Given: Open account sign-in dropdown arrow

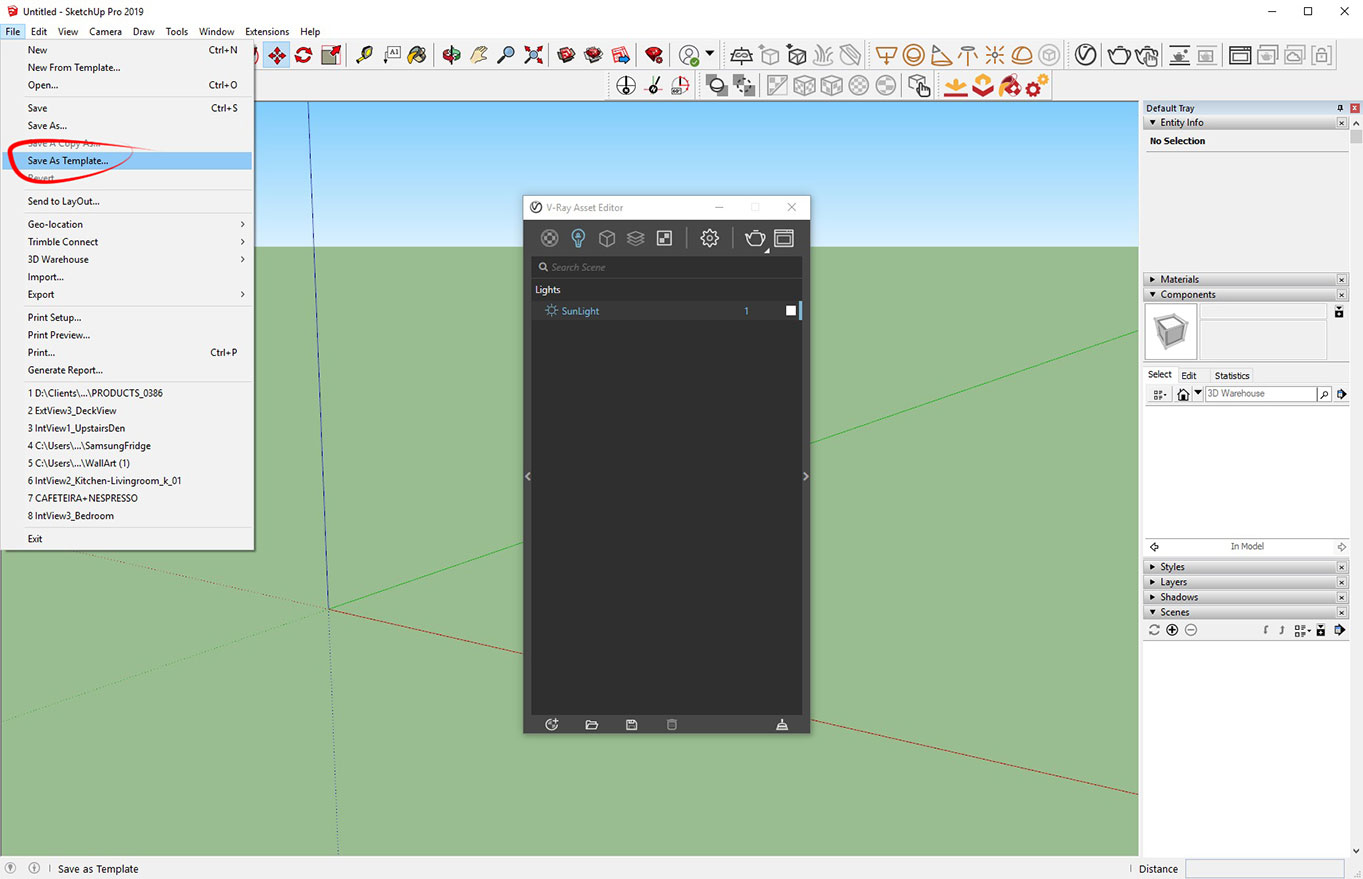Looking at the screenshot, I should tap(710, 54).
